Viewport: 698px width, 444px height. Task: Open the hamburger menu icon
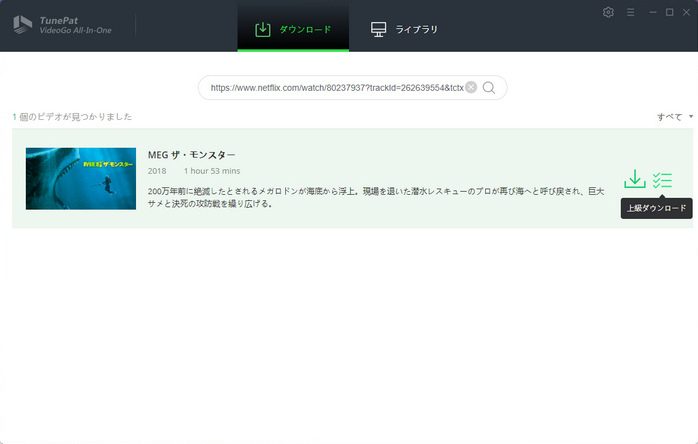pos(630,12)
